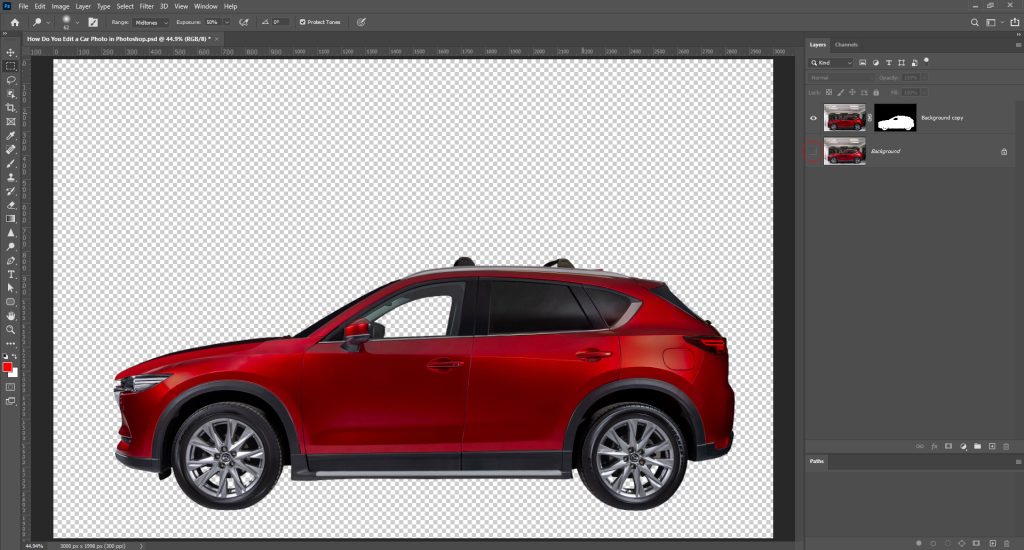Open the layer filter Kind dropdown
This screenshot has width=1024, height=550.
pos(832,62)
